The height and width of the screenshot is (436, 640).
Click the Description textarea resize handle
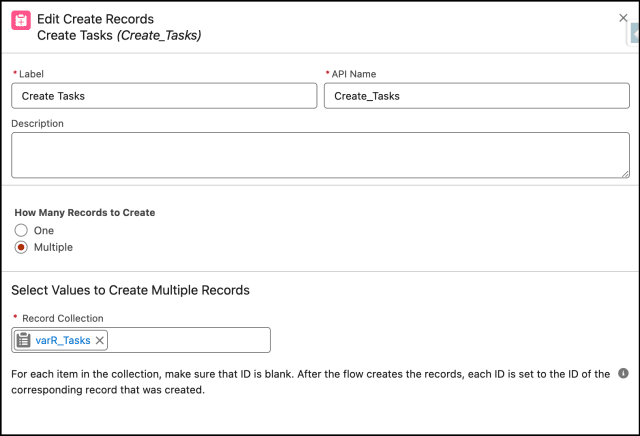623,172
